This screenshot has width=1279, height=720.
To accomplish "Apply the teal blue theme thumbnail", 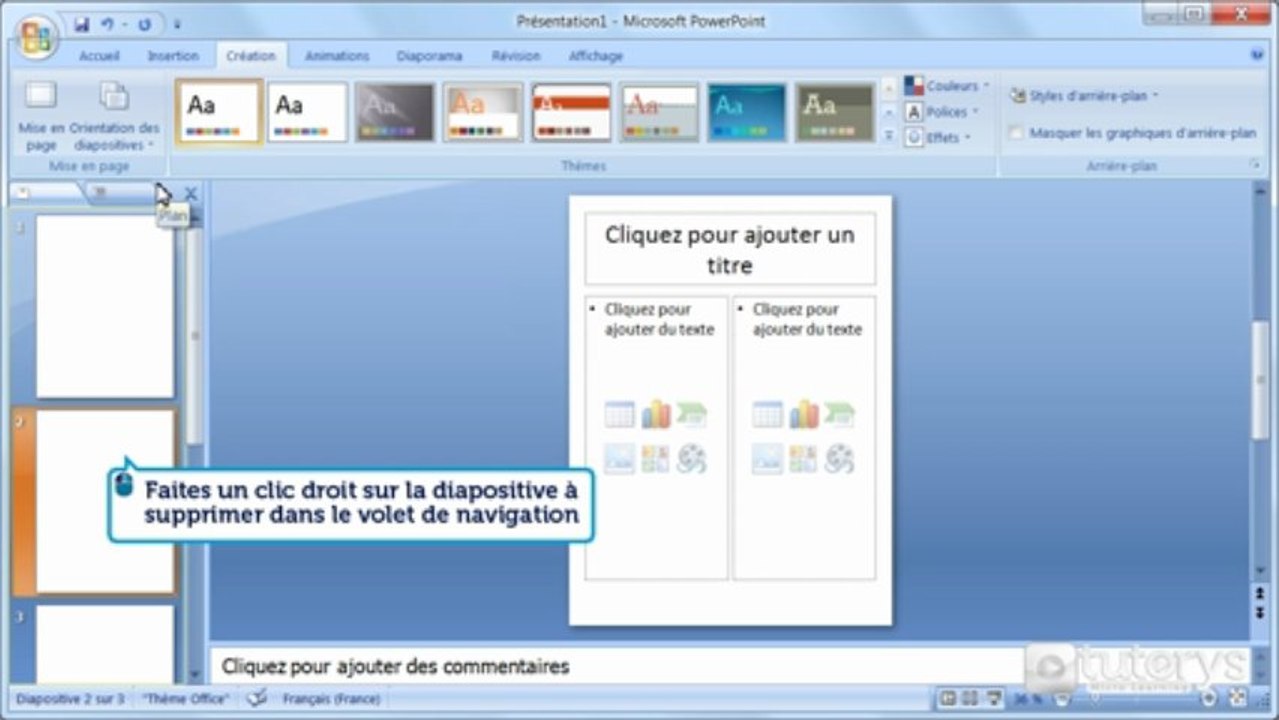I will pyautogui.click(x=747, y=112).
